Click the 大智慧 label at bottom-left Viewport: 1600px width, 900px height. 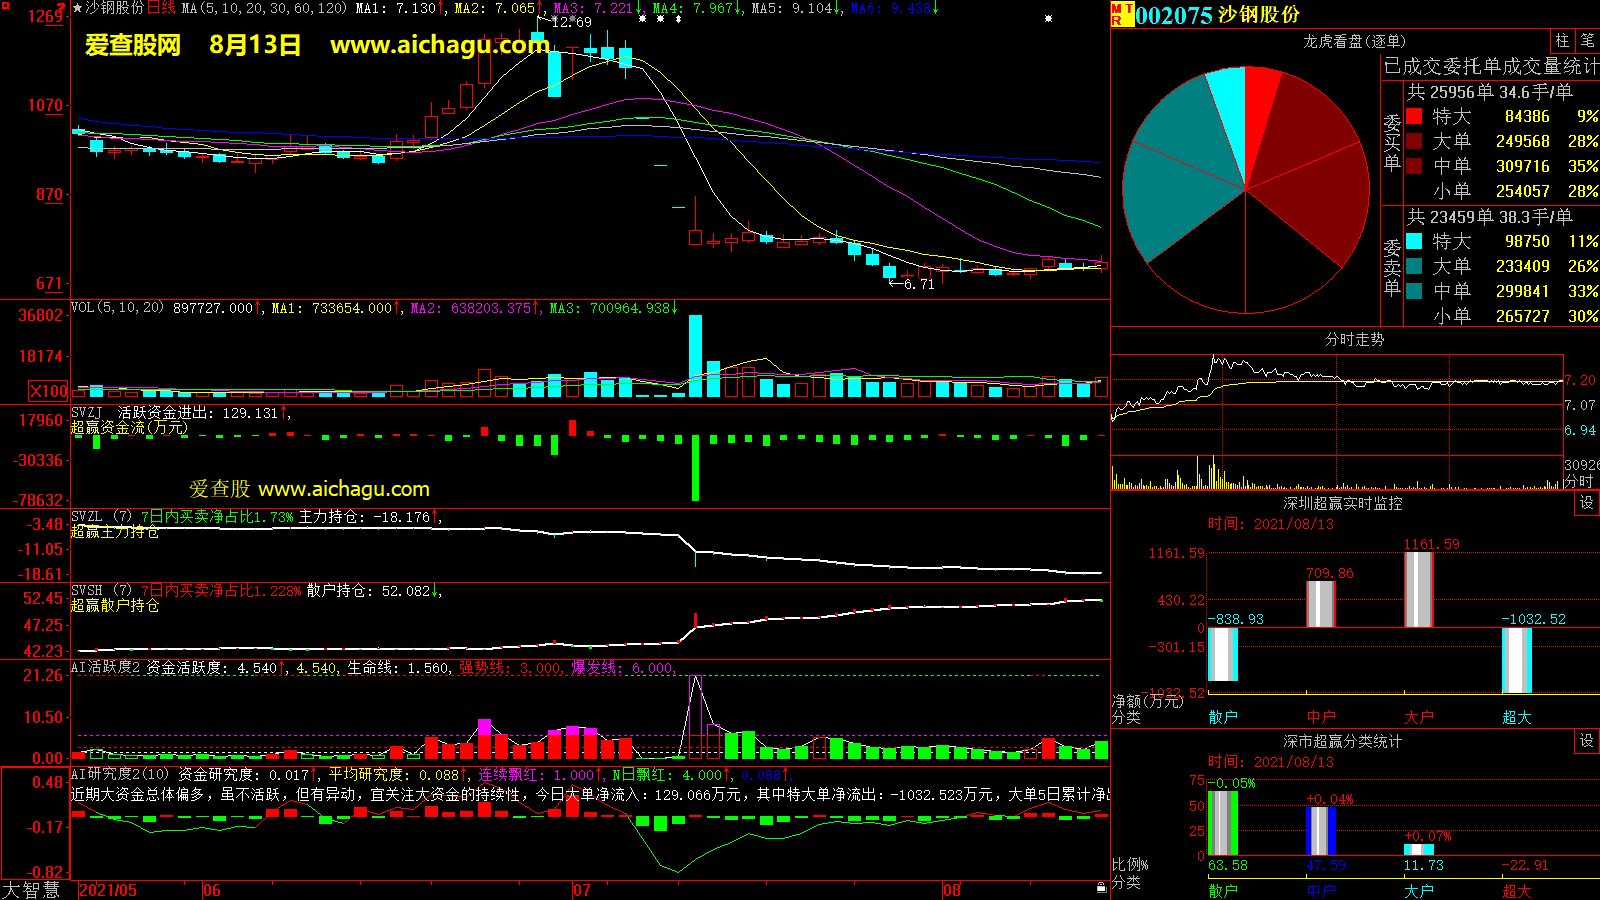31,890
